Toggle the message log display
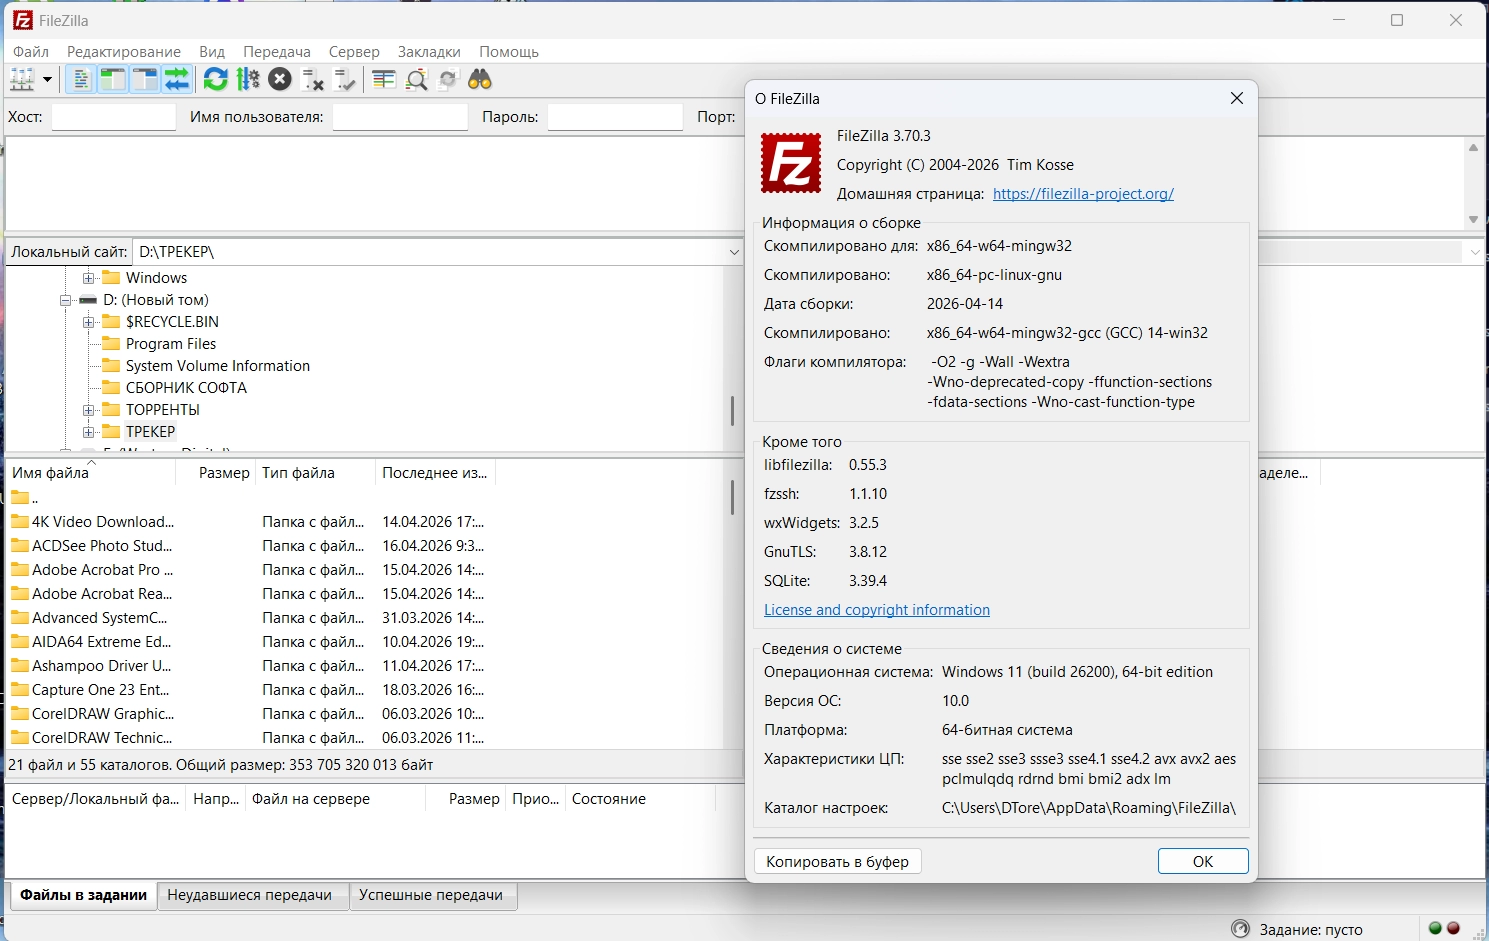The height and width of the screenshot is (941, 1489). pyautogui.click(x=81, y=80)
